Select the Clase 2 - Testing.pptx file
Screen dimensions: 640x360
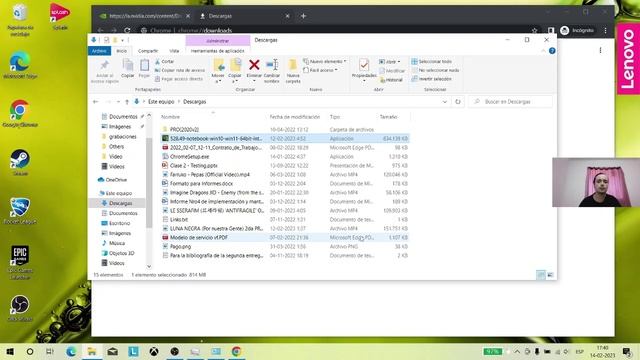click(285, 165)
